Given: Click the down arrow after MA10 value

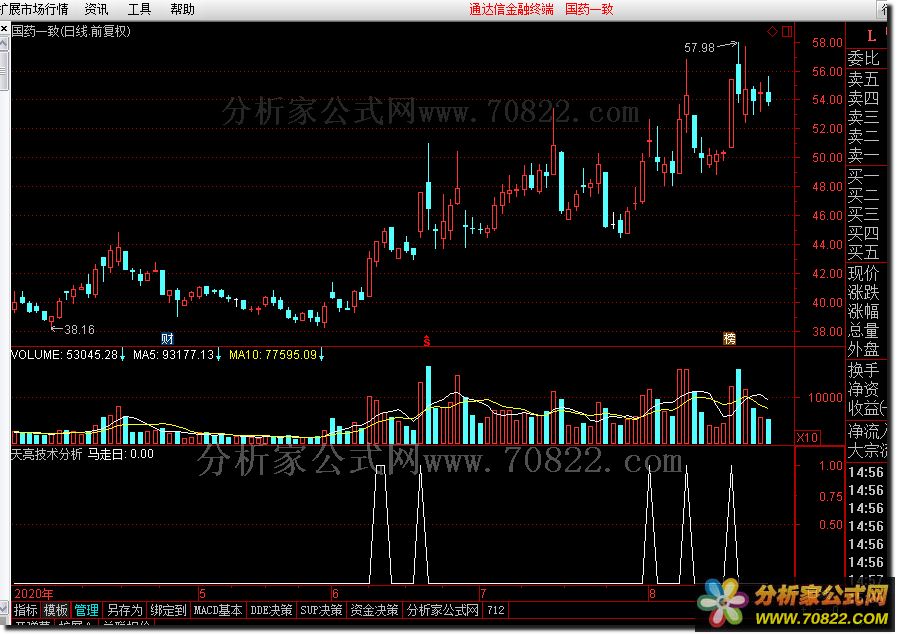Looking at the screenshot, I should tap(322, 355).
